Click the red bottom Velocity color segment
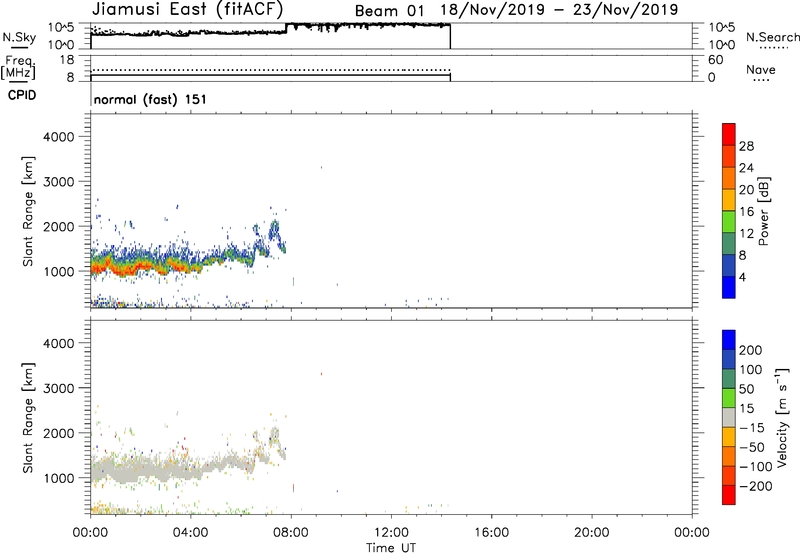 point(729,495)
